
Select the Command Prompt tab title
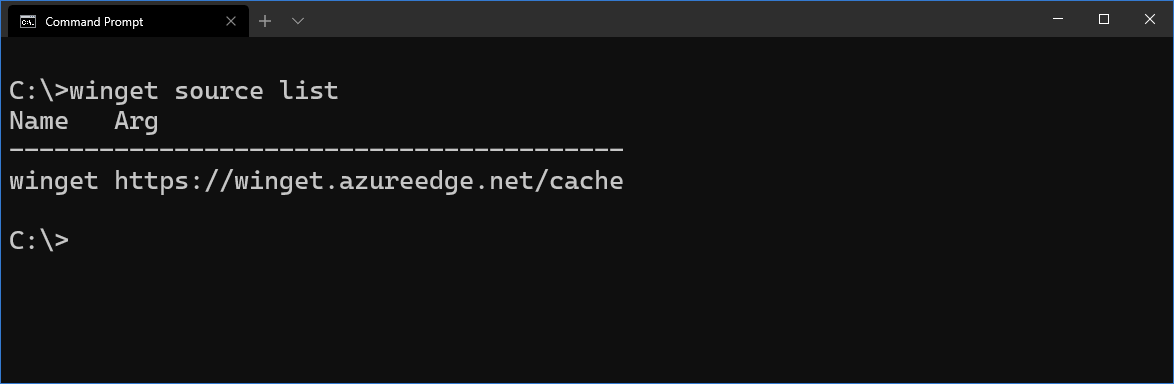coord(94,22)
